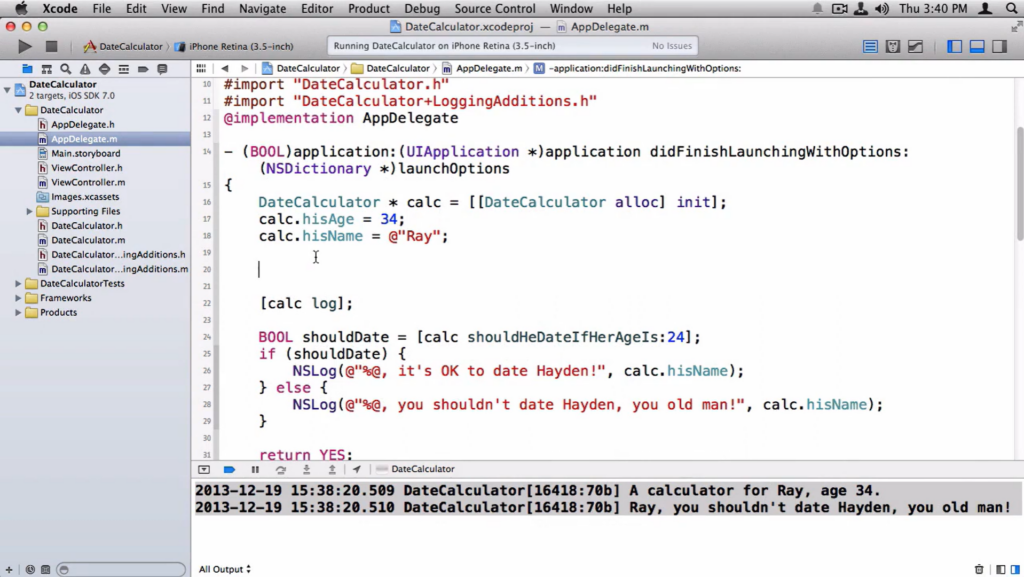This screenshot has width=1024, height=577.
Task: Open the Search navigator
Action: coord(66,68)
